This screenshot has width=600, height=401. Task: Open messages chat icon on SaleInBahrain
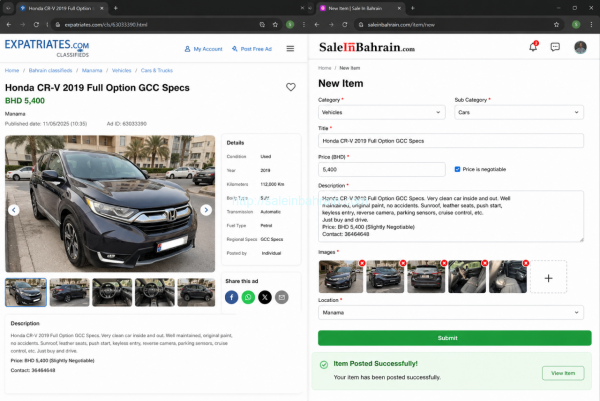click(x=555, y=47)
